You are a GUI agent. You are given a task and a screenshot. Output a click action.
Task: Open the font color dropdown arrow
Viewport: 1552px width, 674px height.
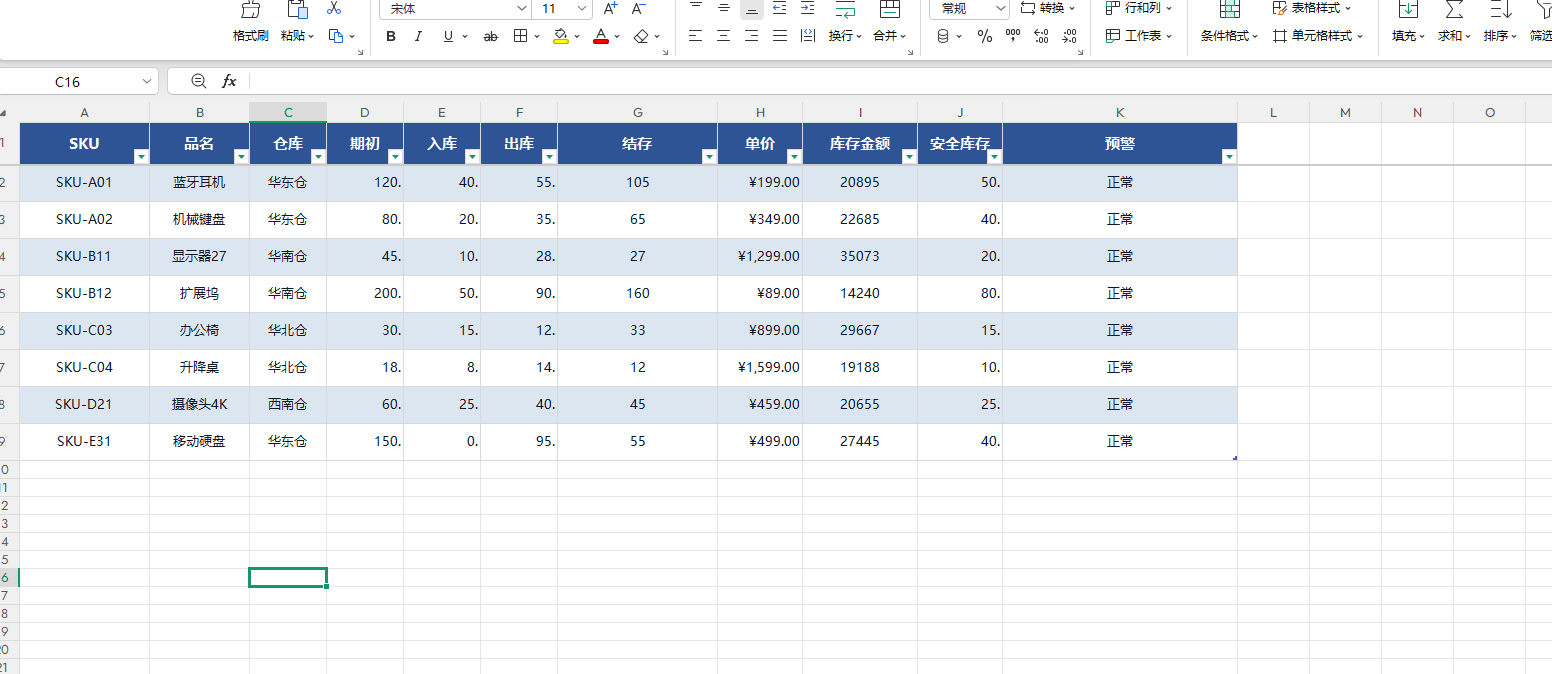618,37
